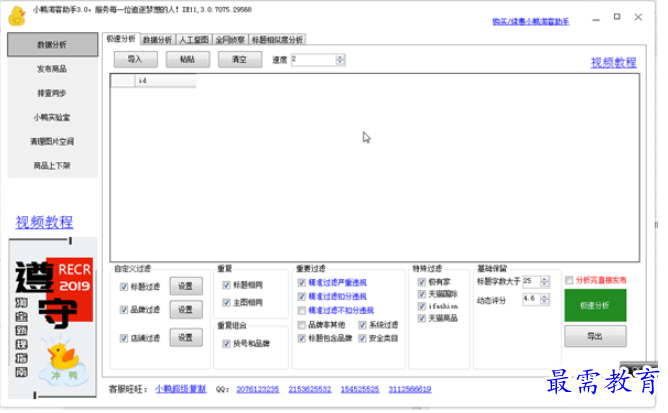Start analysis with the green 极速分析 button
The height and width of the screenshot is (413, 668).
pos(596,306)
